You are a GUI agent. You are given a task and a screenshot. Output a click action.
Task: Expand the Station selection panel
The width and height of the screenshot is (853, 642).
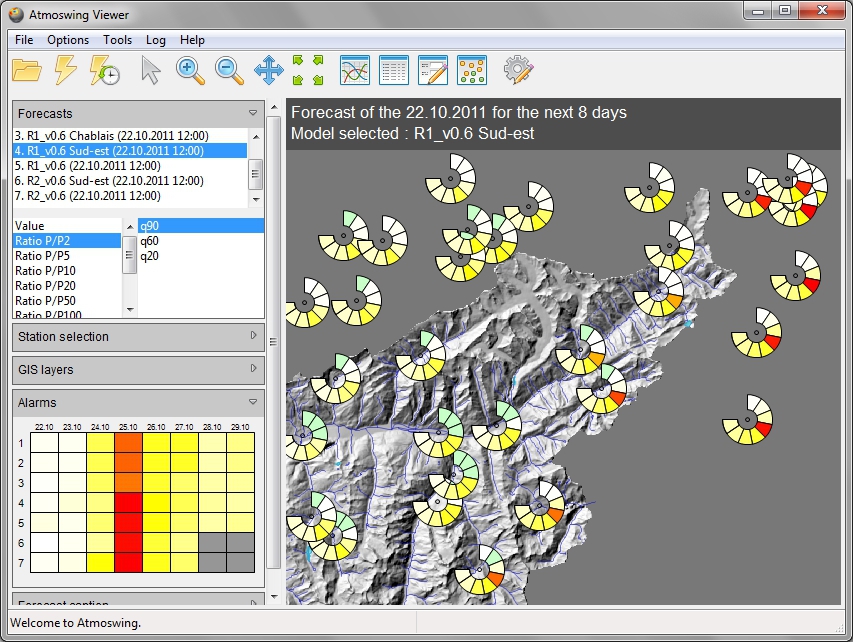[x=253, y=337]
